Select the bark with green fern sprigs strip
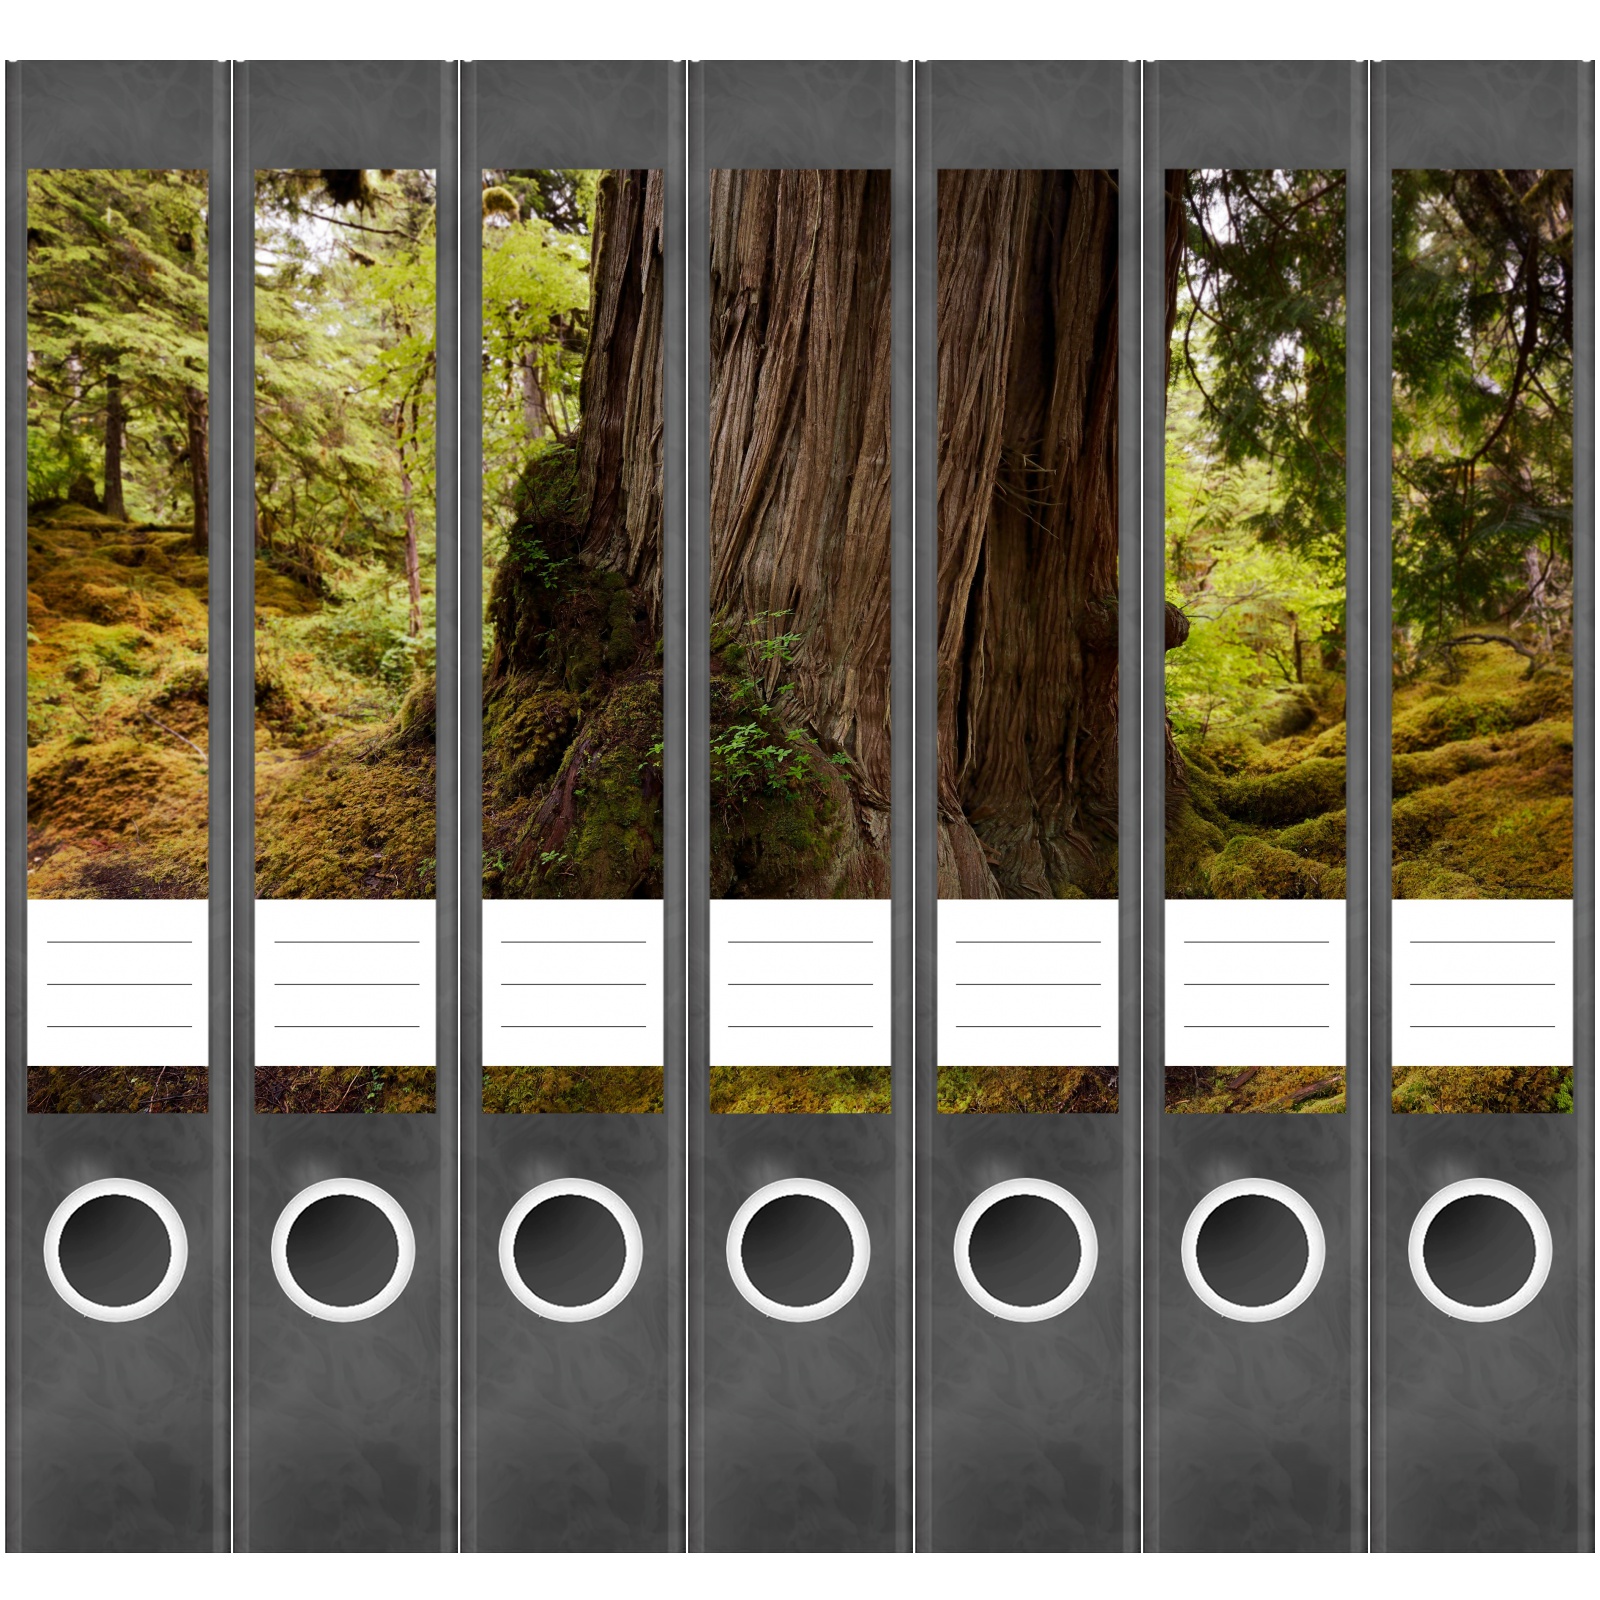This screenshot has width=1600, height=1600. (x=800, y=534)
